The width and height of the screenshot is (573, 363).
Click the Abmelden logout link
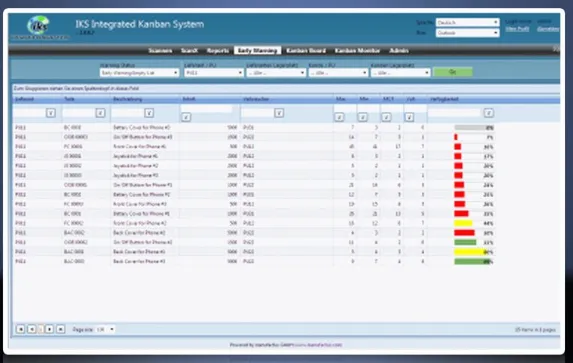(x=548, y=29)
